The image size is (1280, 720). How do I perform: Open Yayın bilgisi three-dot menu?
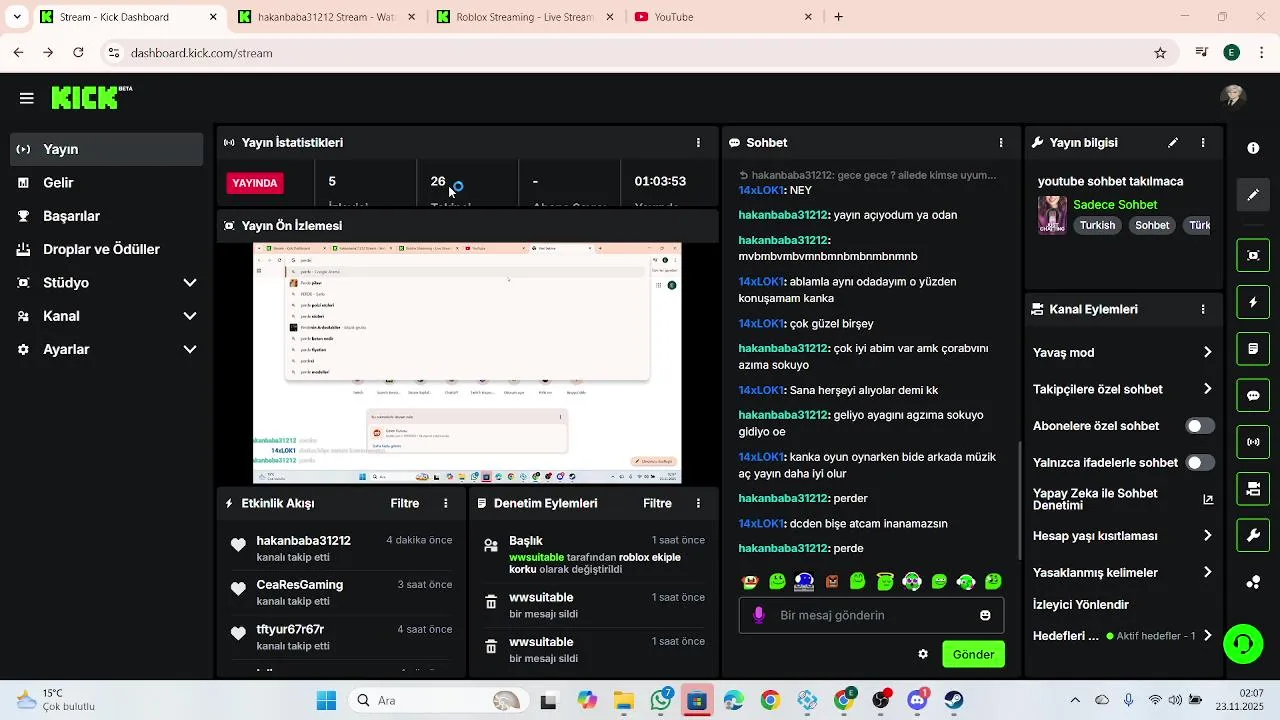pos(1203,143)
